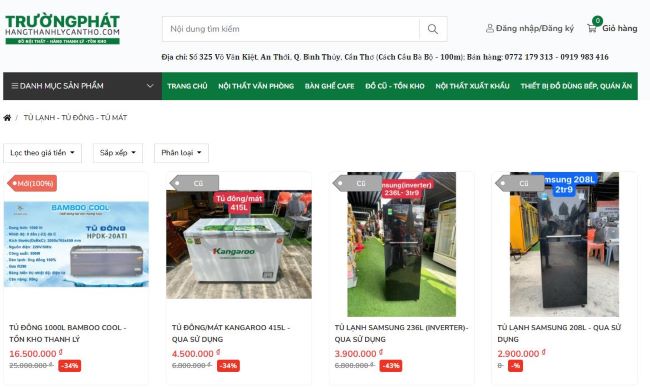Viewport: 650px width, 387px height.
Task: Open Tủ đông/mát Kangaroo 415L title
Action: (x=231, y=333)
